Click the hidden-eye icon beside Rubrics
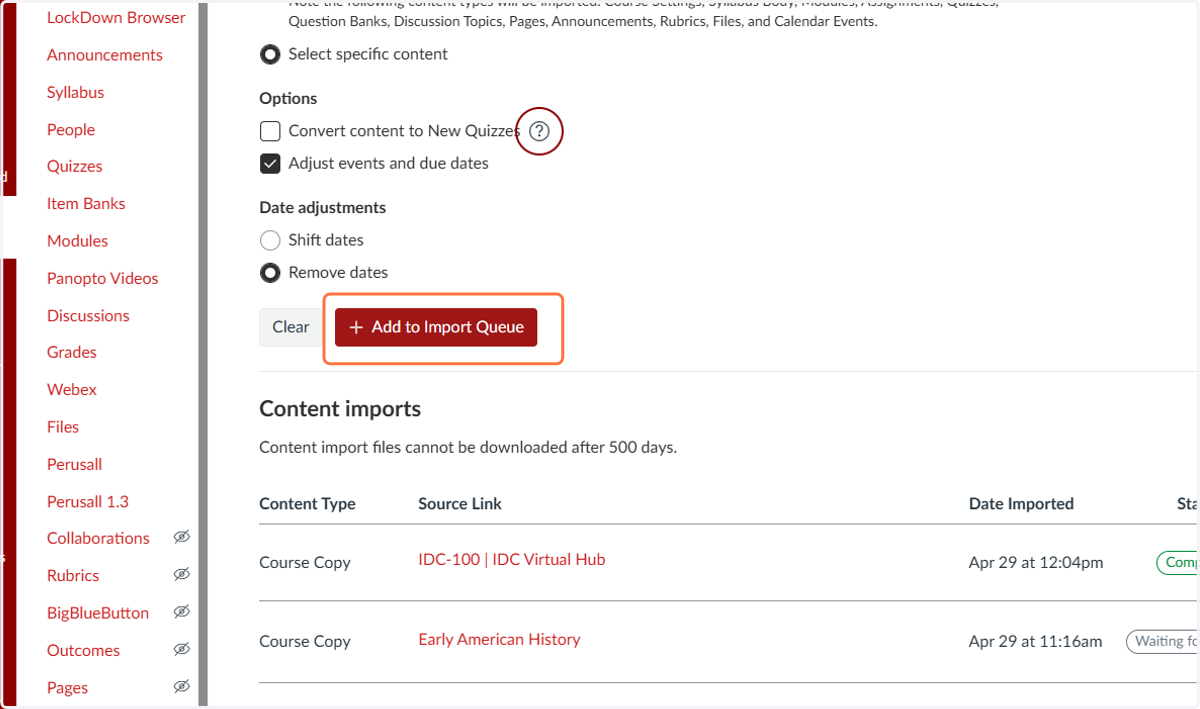The image size is (1200, 709). tap(181, 575)
